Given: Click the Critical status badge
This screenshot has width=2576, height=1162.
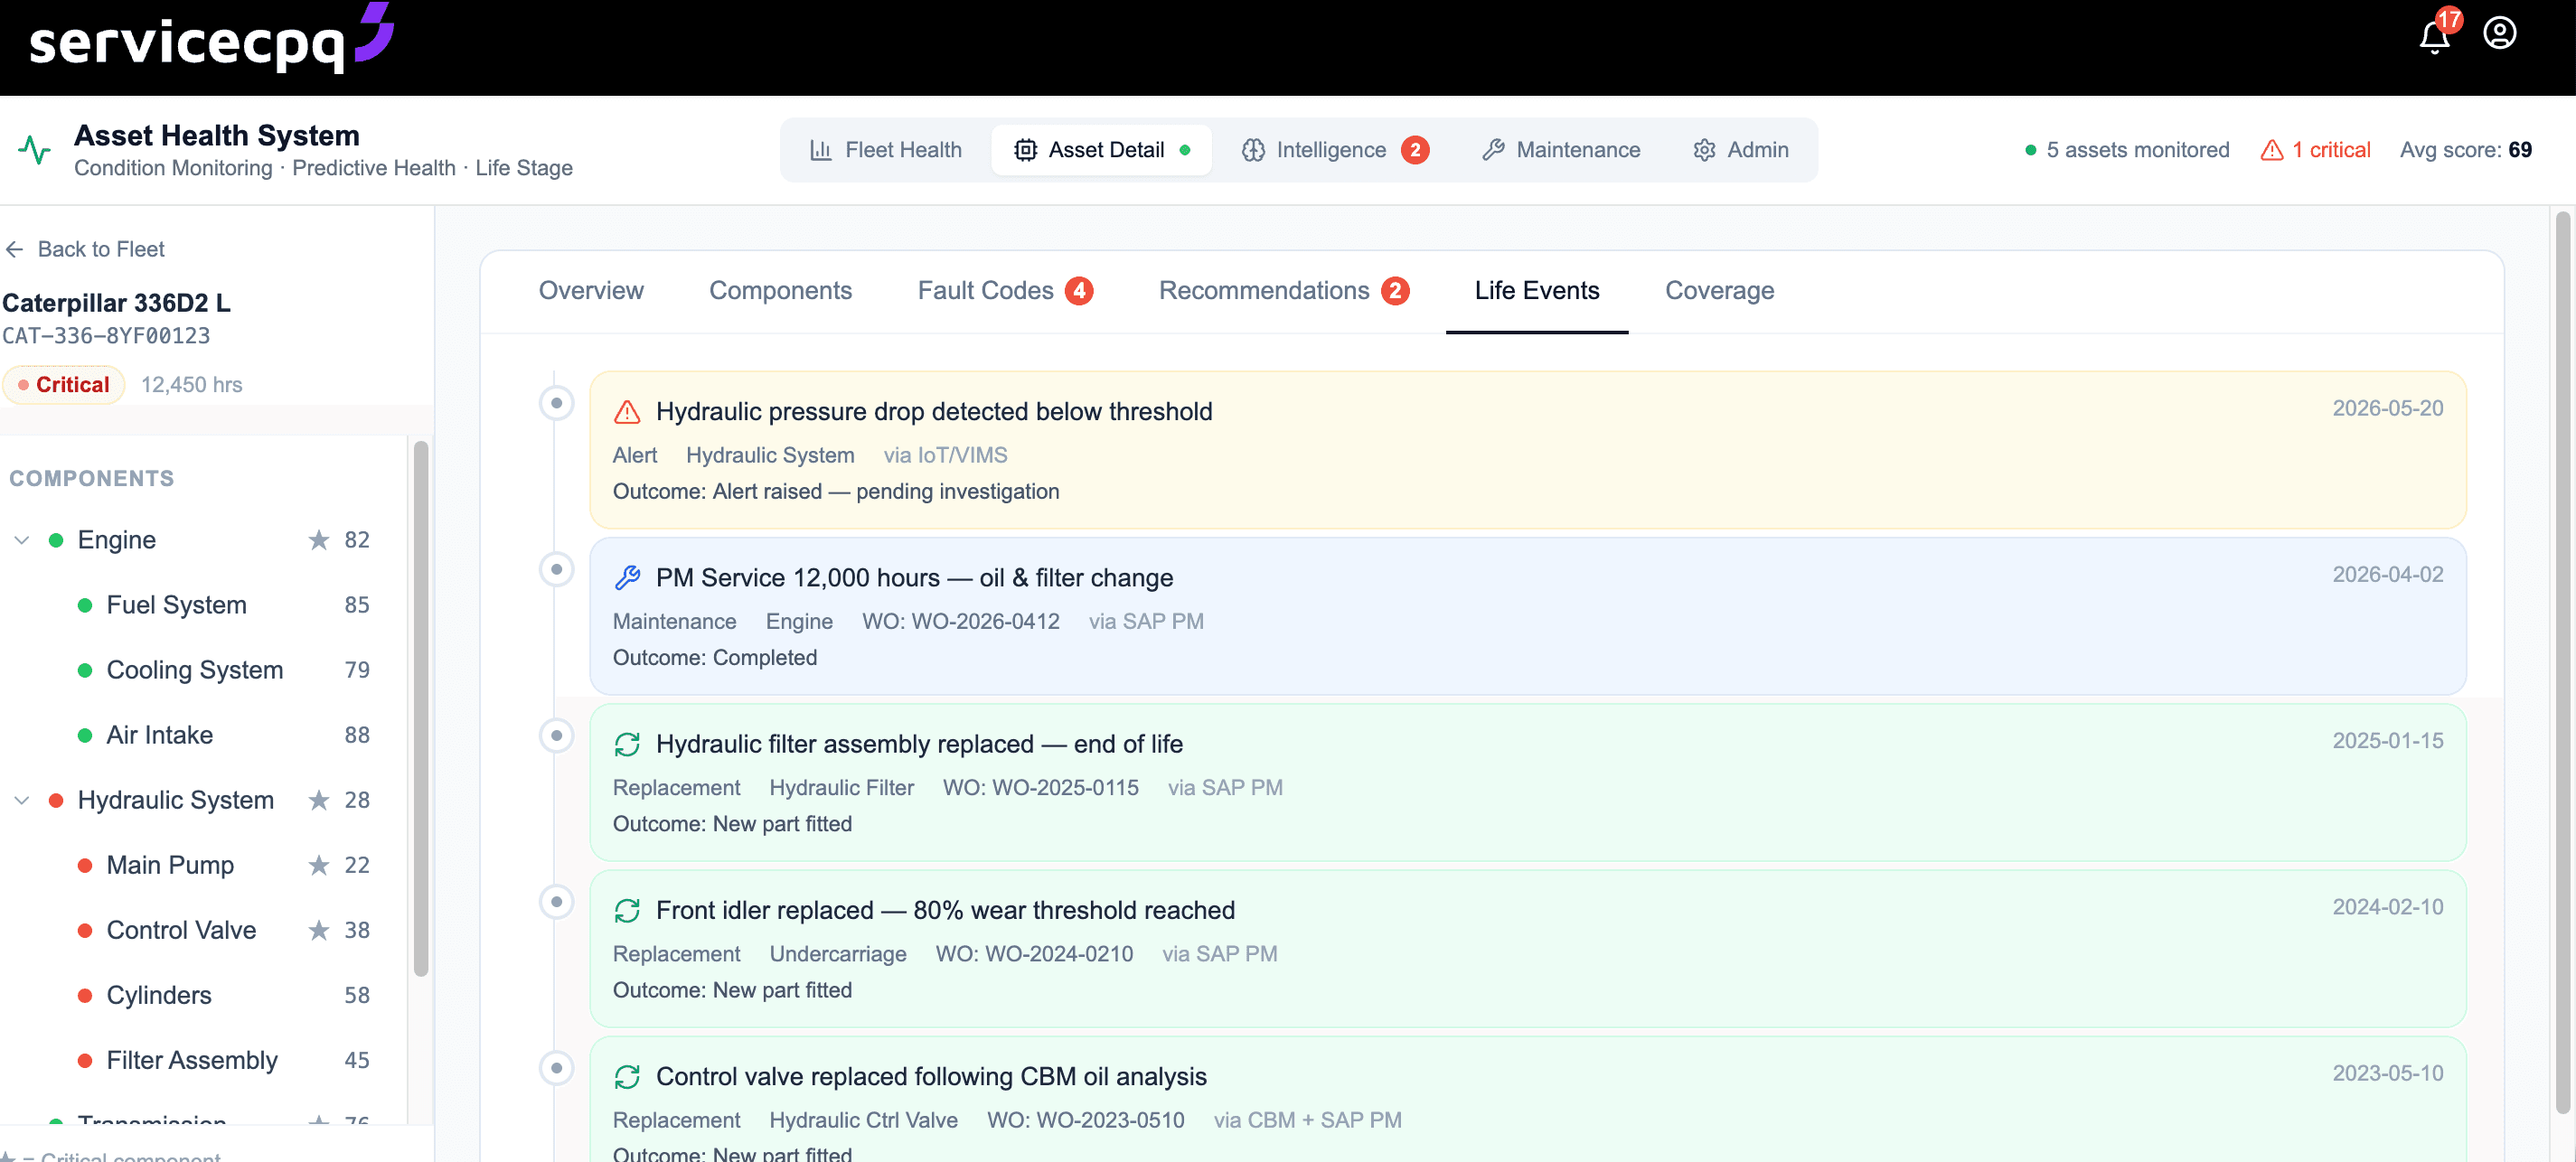Looking at the screenshot, I should point(64,385).
